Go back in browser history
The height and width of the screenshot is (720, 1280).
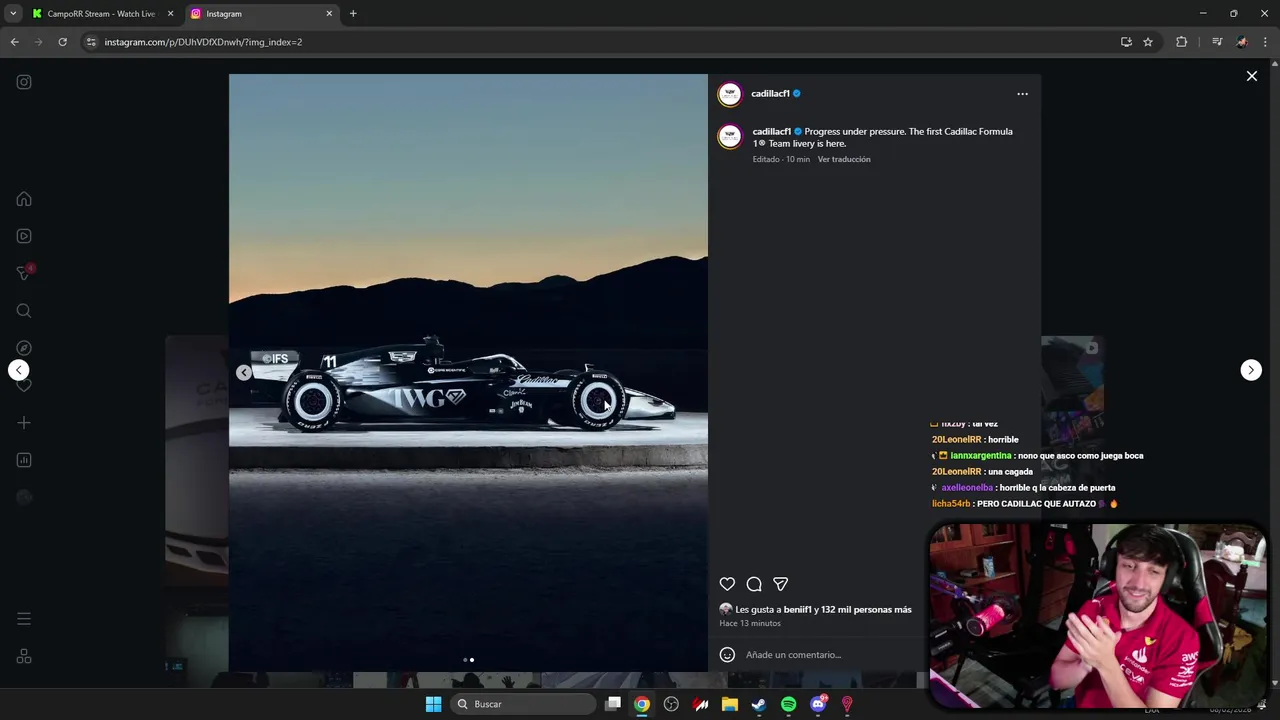tap(15, 42)
